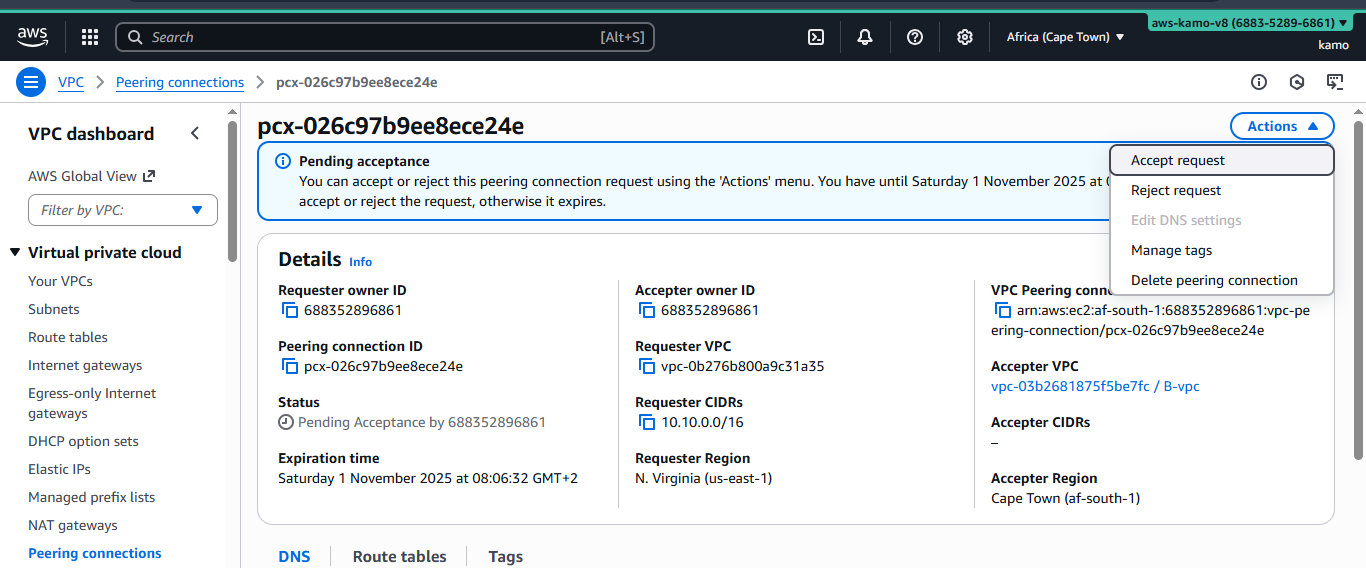
Task: Open Elastic IPs in sidebar
Action: point(59,469)
